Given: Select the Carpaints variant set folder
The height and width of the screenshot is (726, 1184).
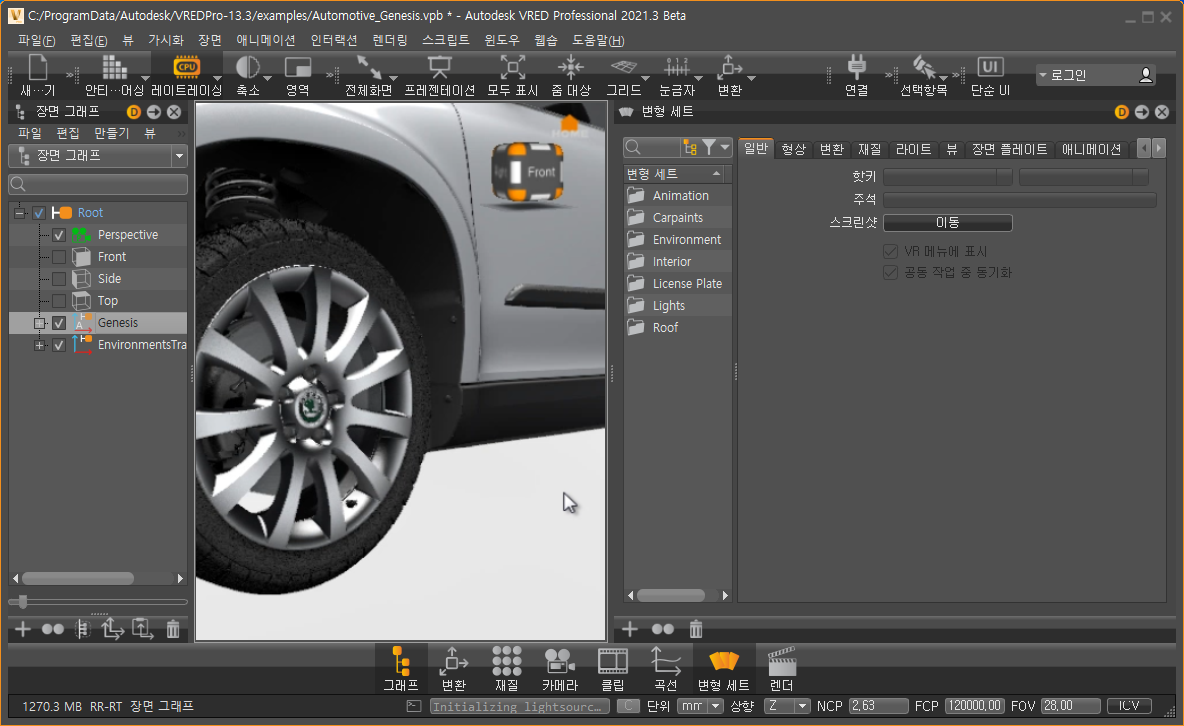Looking at the screenshot, I should pyautogui.click(x=677, y=218).
